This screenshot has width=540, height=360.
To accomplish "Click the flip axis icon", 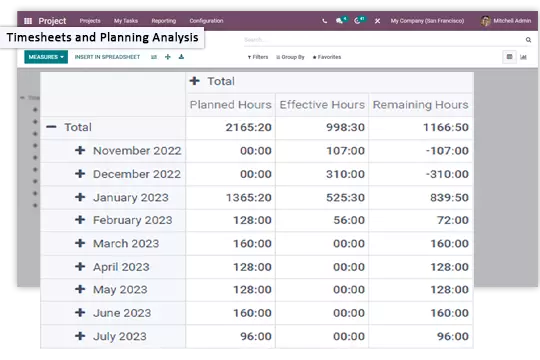I will (x=154, y=57).
